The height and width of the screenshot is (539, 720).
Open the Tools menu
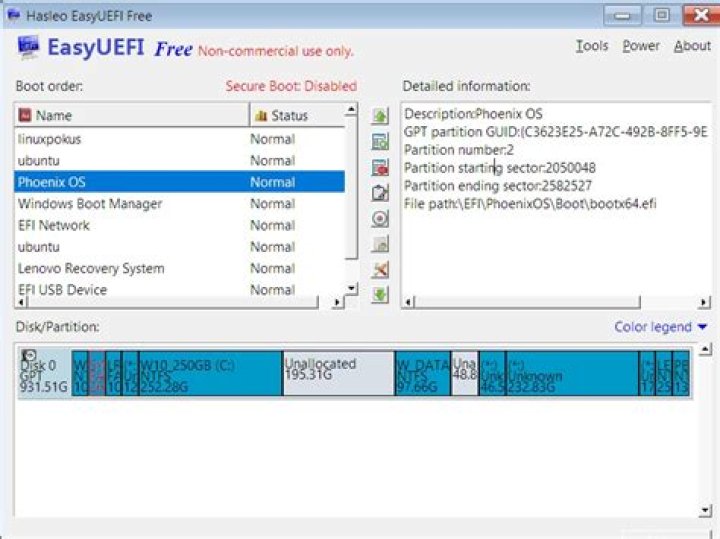(592, 46)
